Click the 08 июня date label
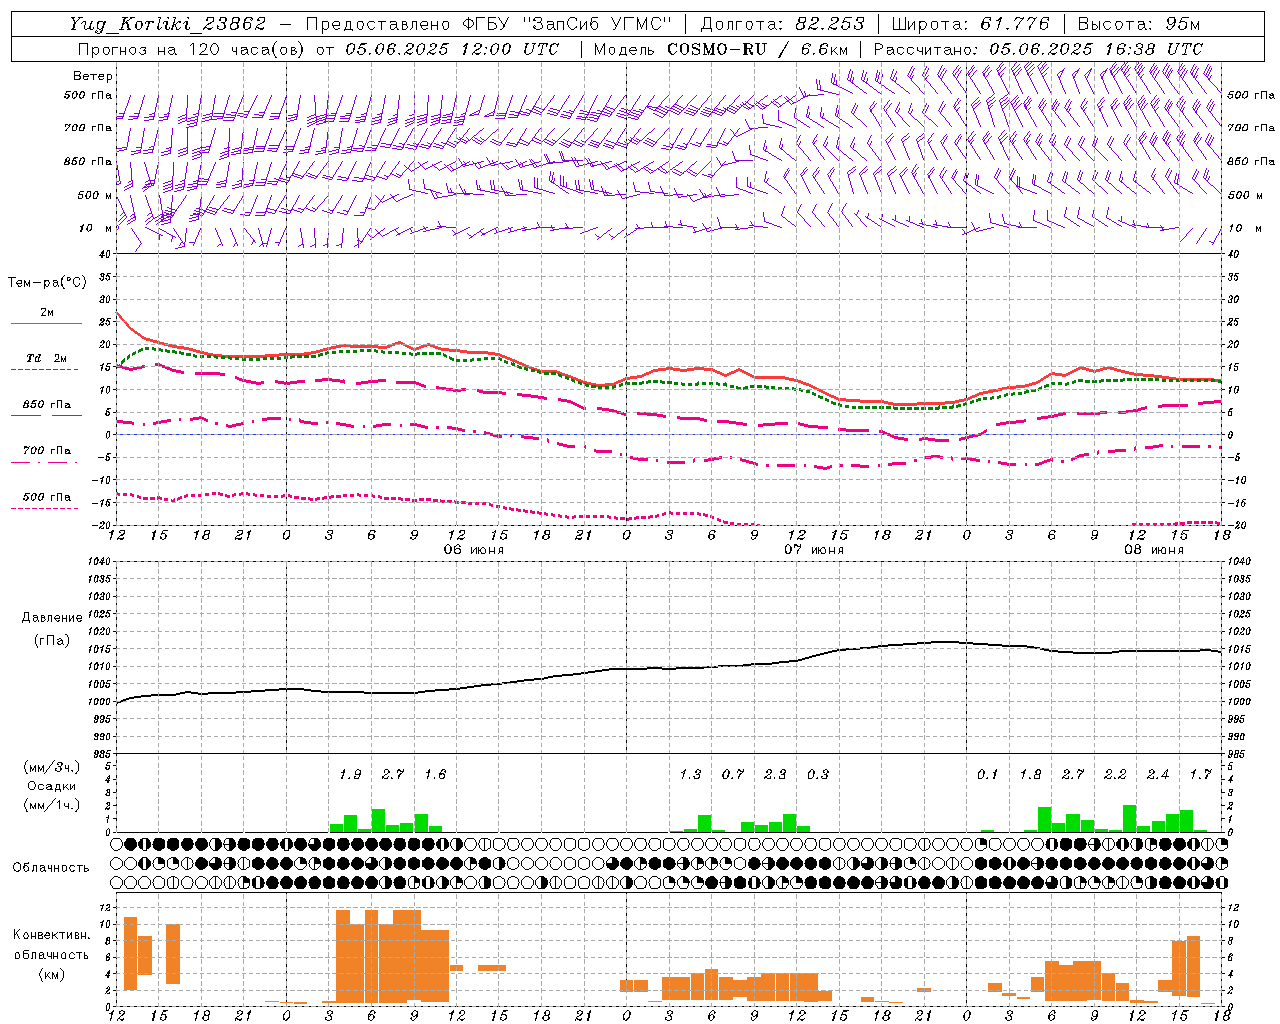1280x1024 pixels. (1154, 550)
